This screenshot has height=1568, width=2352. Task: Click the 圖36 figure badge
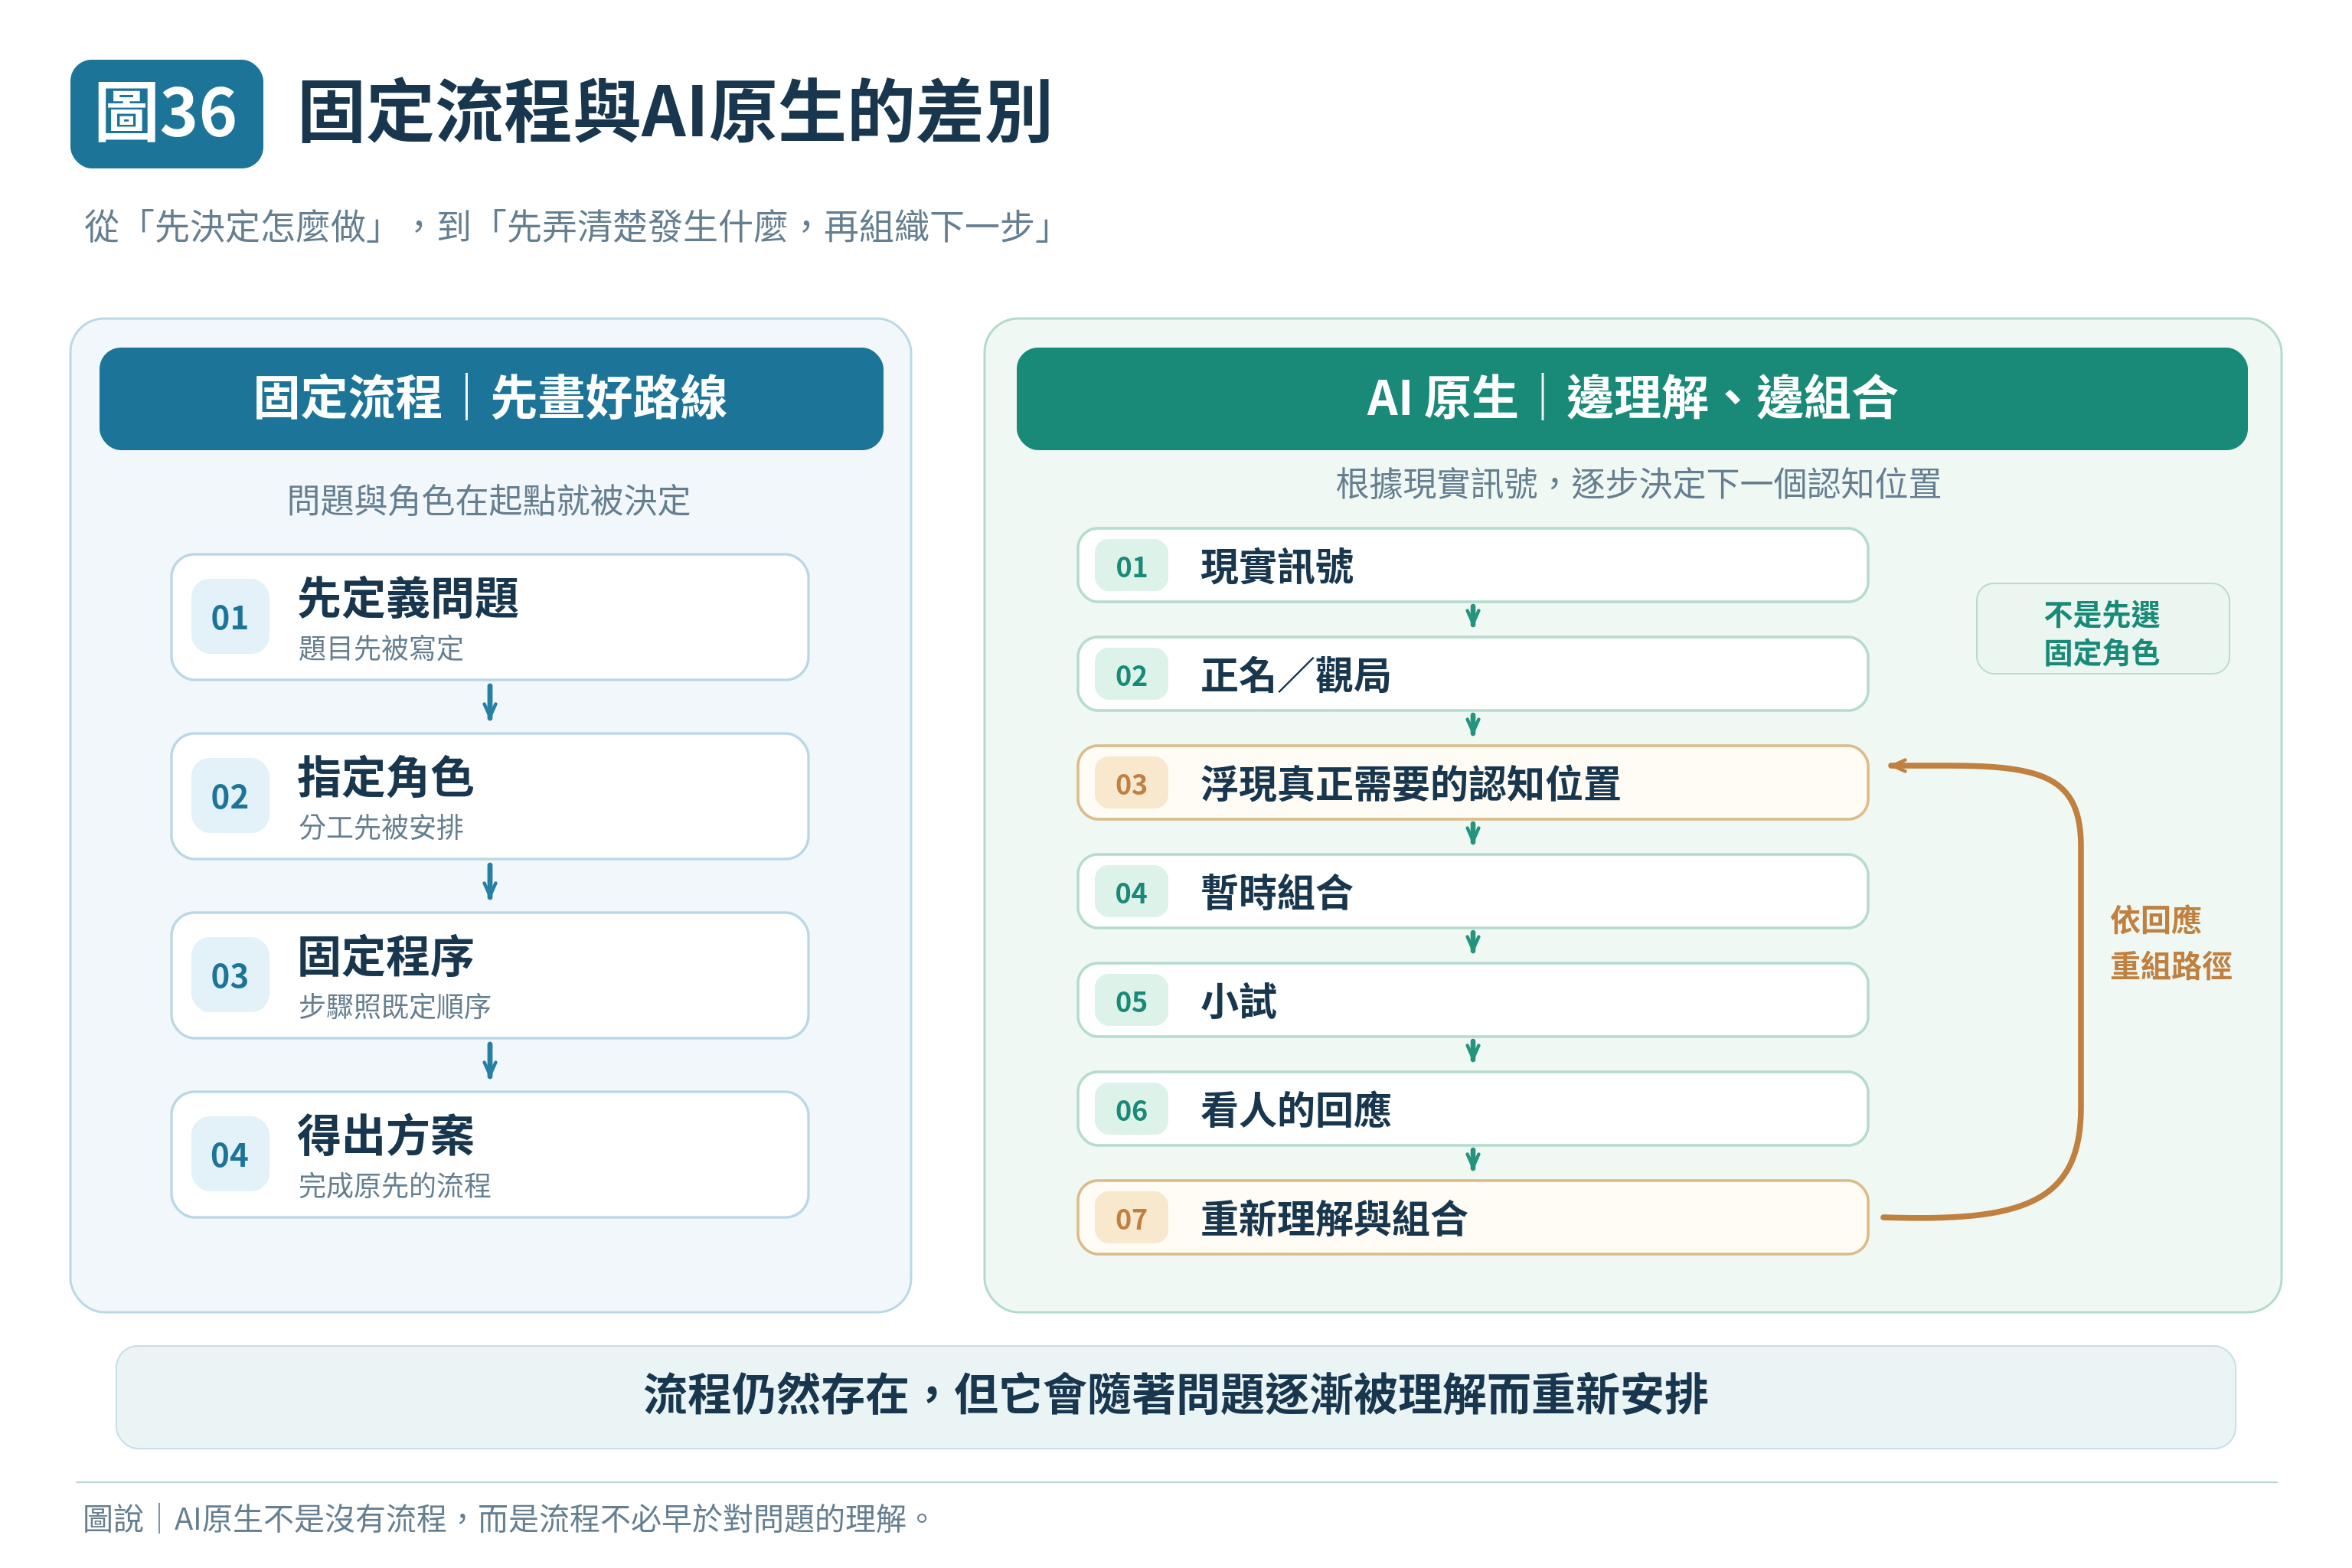[x=167, y=113]
